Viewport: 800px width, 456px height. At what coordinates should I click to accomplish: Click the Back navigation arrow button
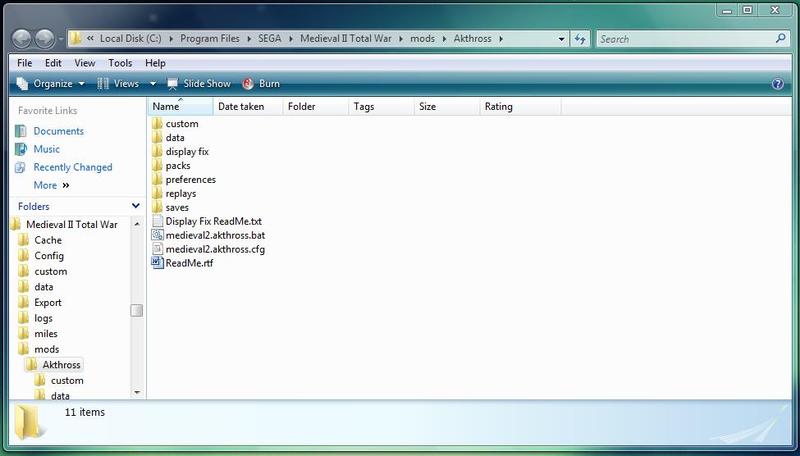tap(22, 39)
